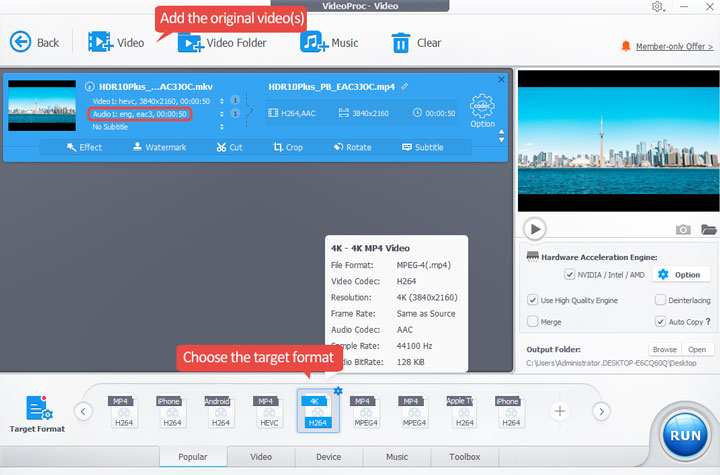Click output resolution 3840x2160
The height and width of the screenshot is (475, 720).
tap(370, 113)
